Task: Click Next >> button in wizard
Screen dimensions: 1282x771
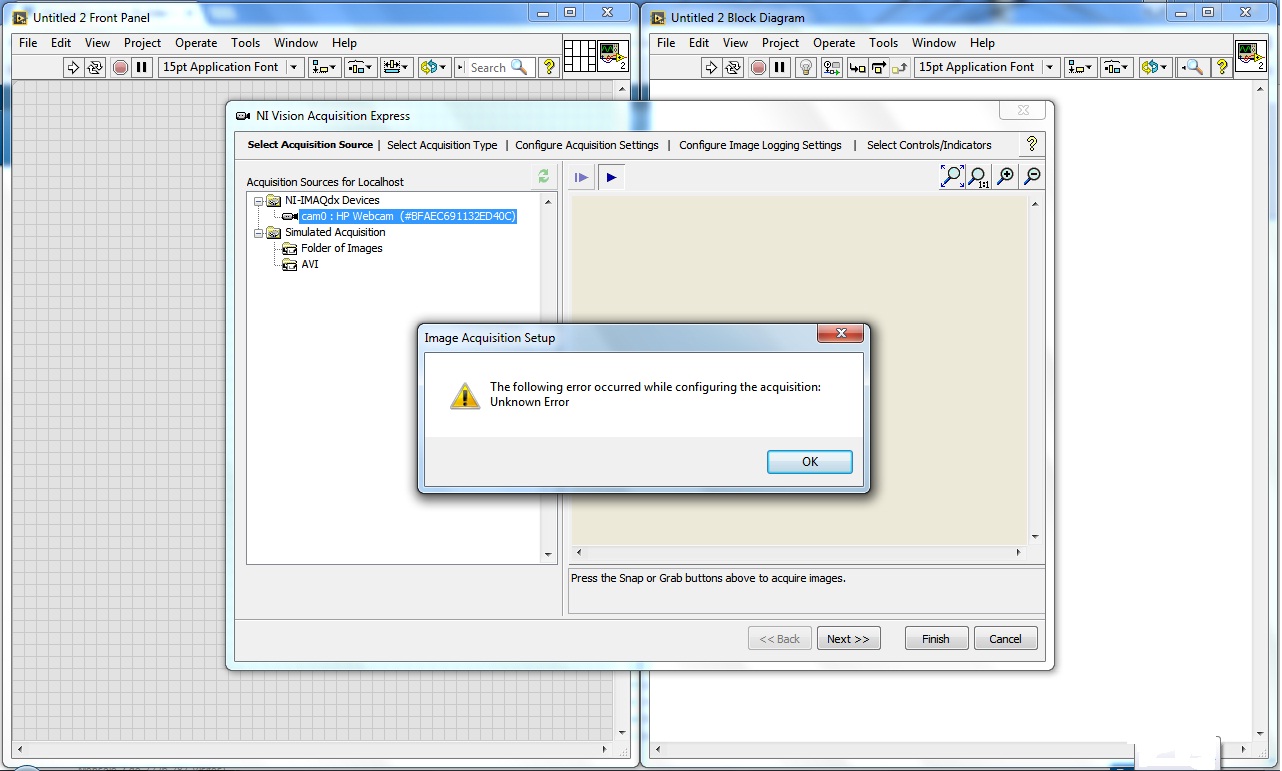Action: [x=848, y=638]
